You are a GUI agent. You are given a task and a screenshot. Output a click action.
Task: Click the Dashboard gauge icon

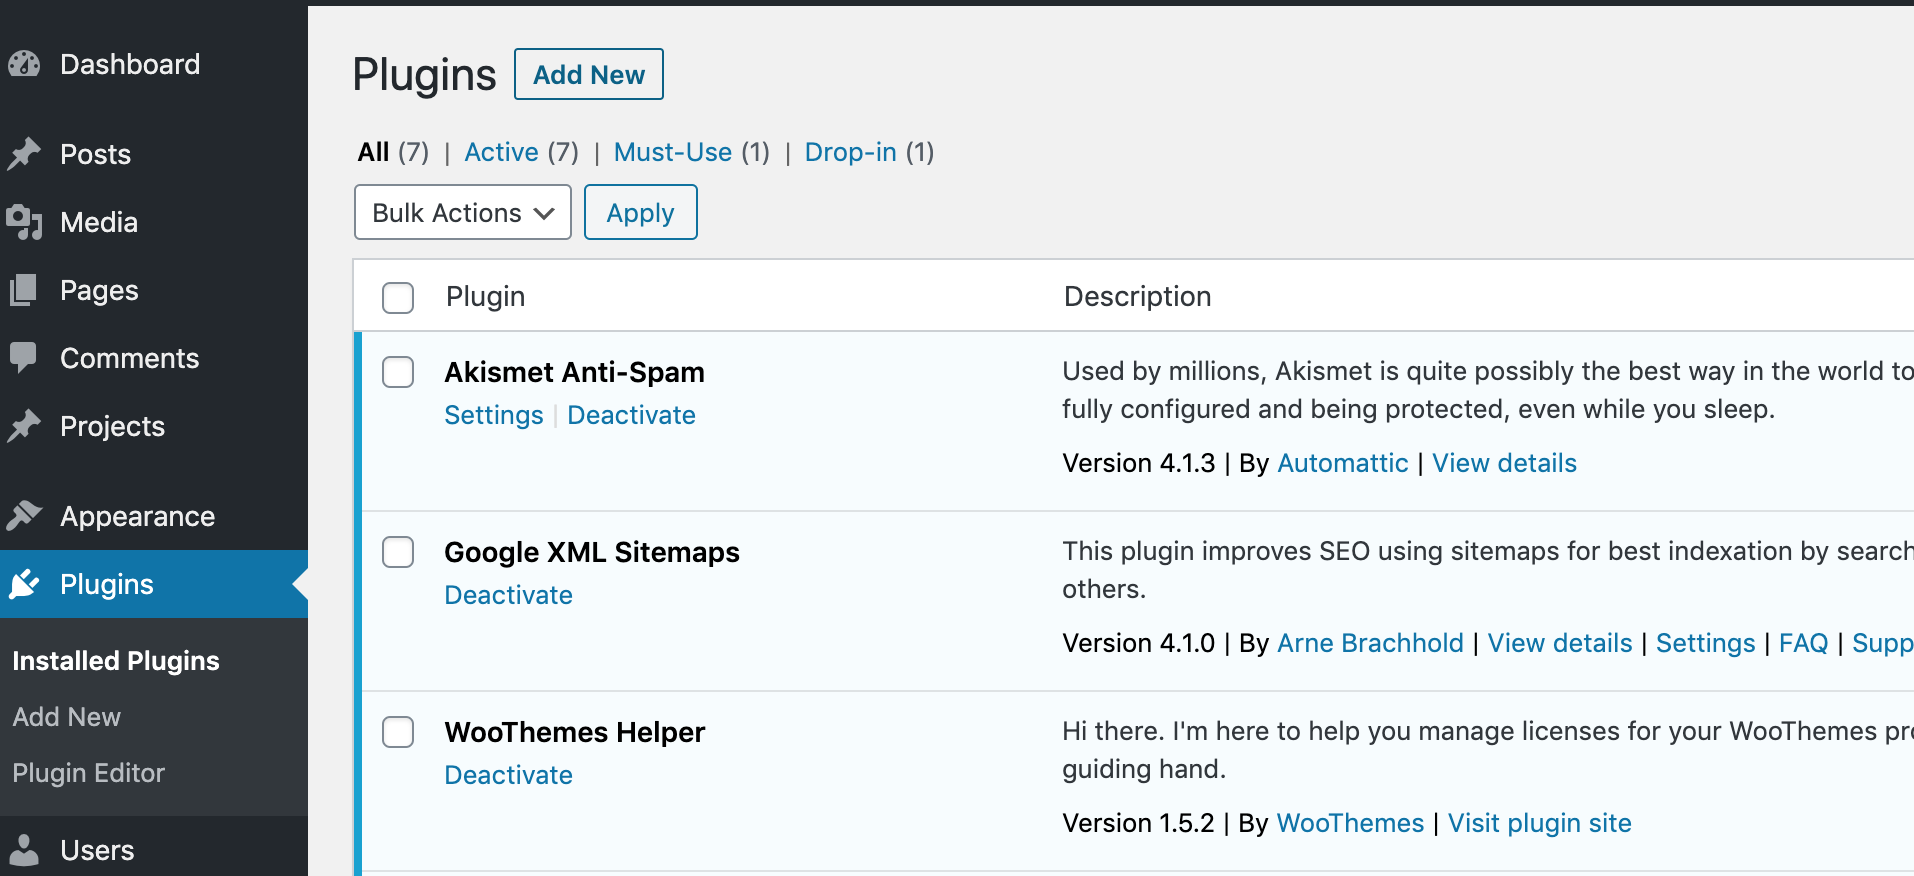[x=24, y=65]
